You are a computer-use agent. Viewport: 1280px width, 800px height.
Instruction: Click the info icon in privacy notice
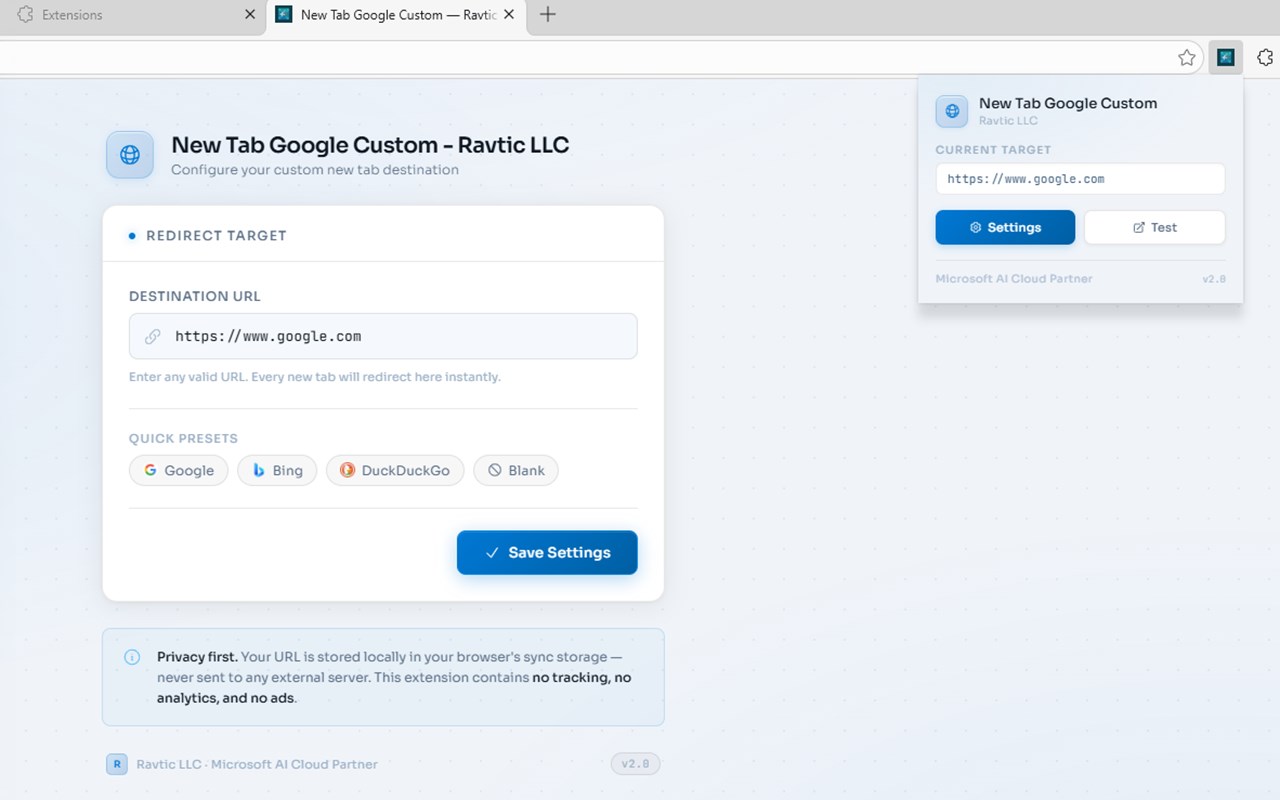pyautogui.click(x=132, y=657)
